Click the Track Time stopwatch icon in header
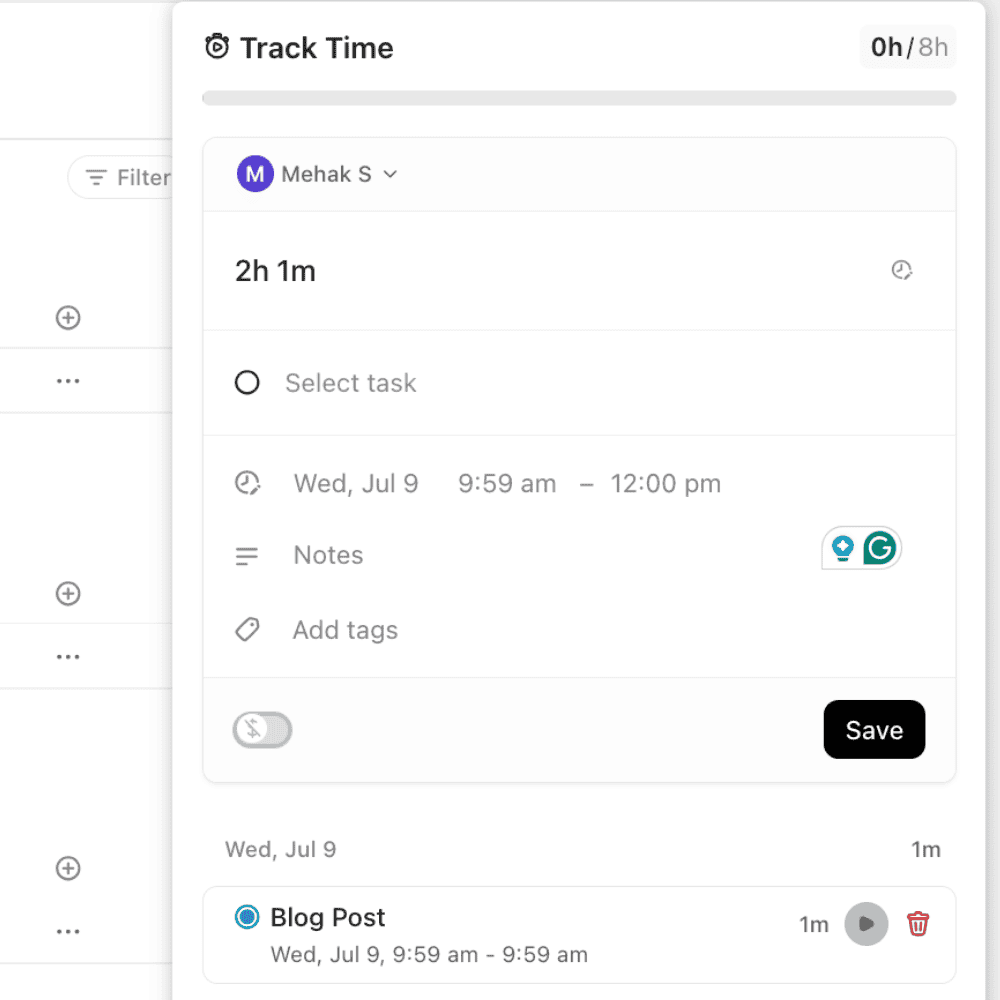 [217, 47]
